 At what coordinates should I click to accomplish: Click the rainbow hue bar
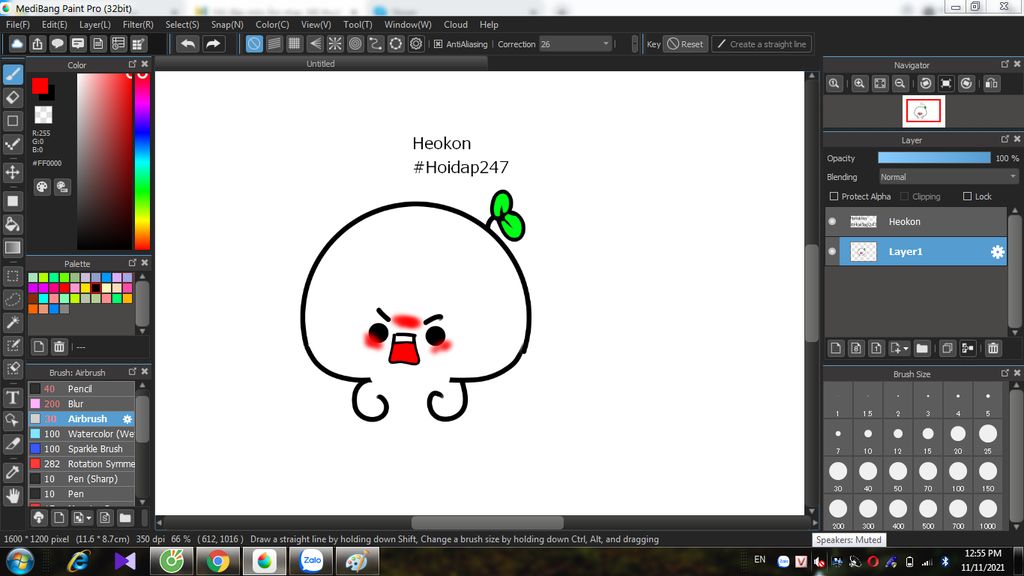tap(142, 161)
